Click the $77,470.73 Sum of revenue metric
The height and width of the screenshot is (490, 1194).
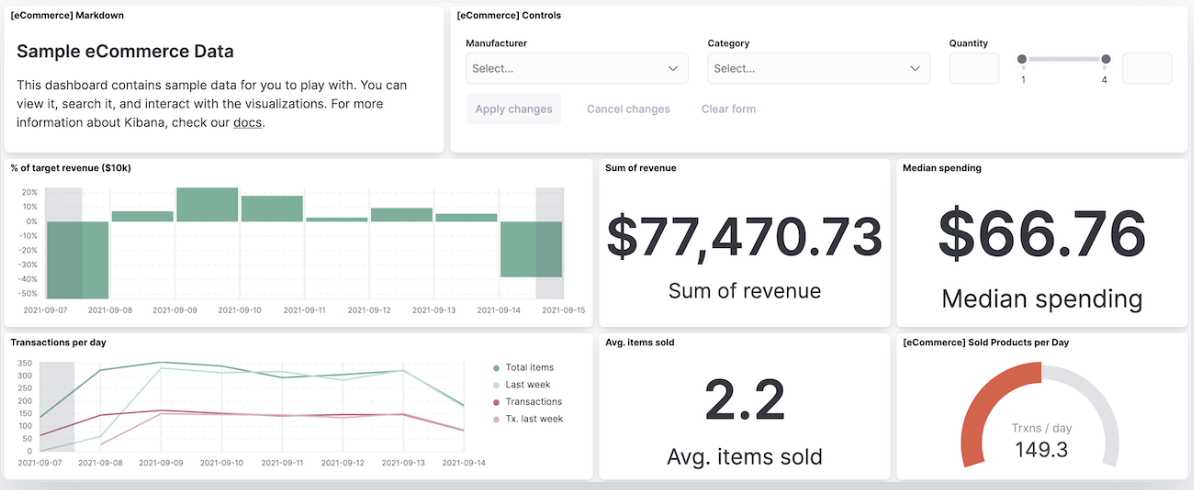coord(744,236)
